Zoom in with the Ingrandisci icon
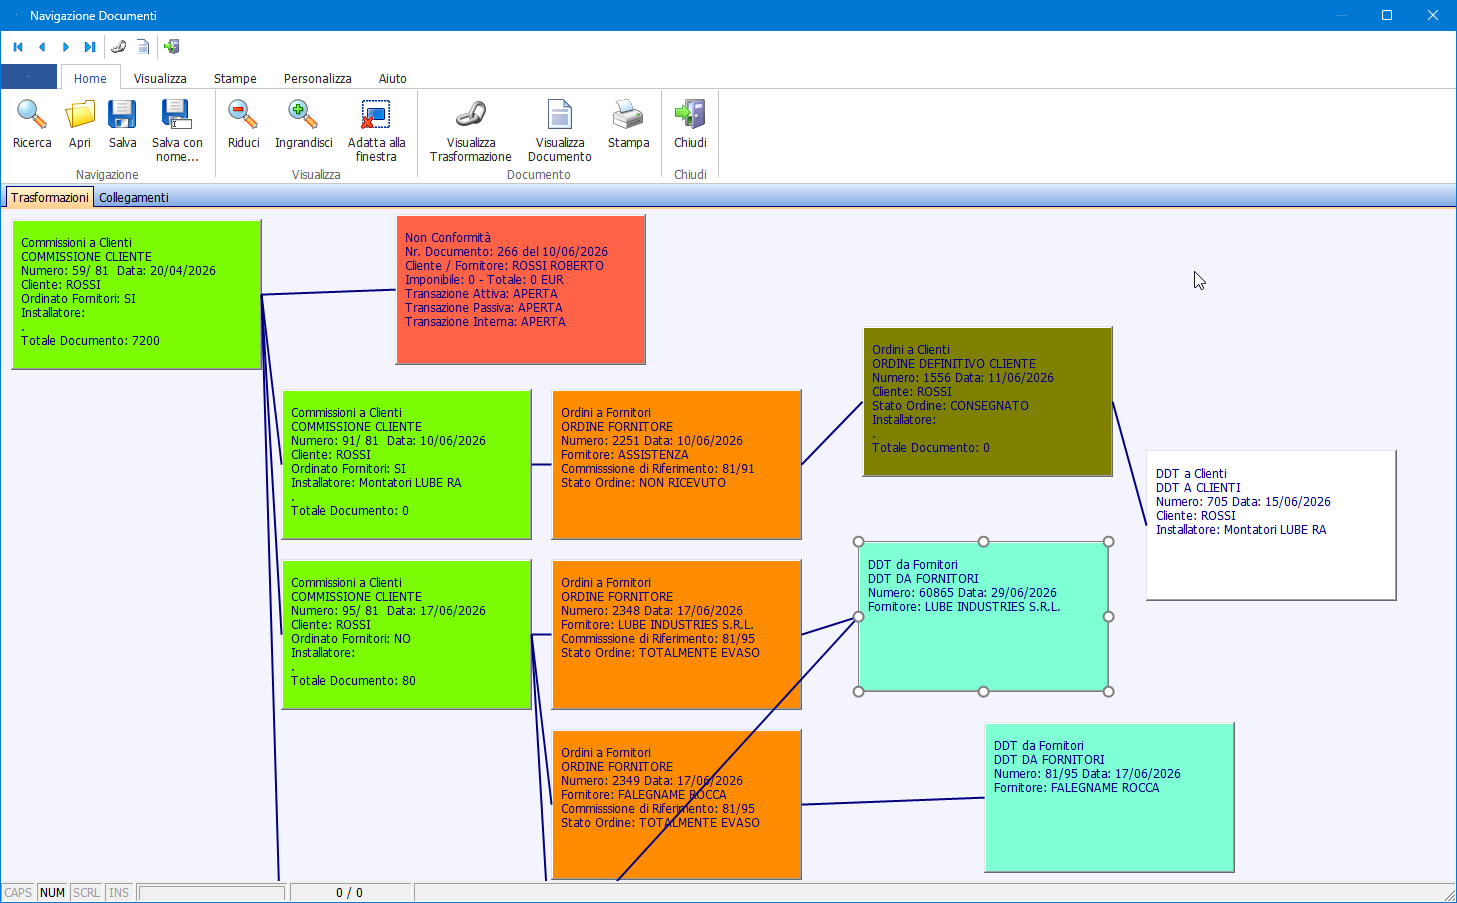This screenshot has width=1457, height=903. pyautogui.click(x=303, y=114)
